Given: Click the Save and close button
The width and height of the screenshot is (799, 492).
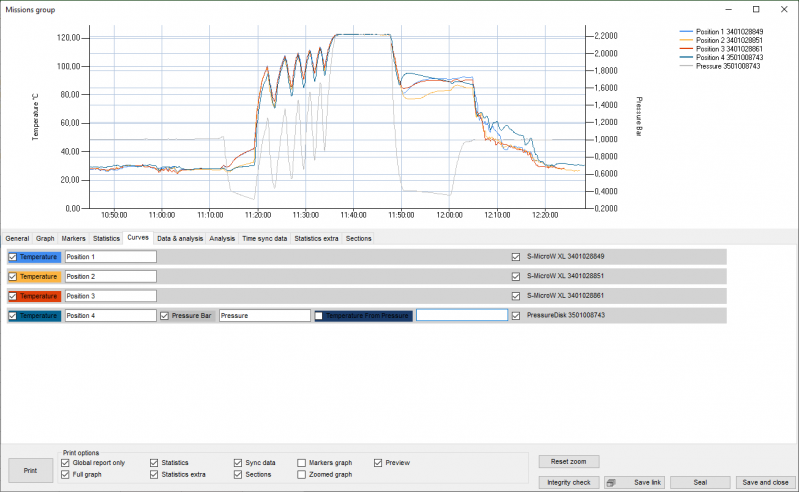Looking at the screenshot, I should pyautogui.click(x=765, y=482).
